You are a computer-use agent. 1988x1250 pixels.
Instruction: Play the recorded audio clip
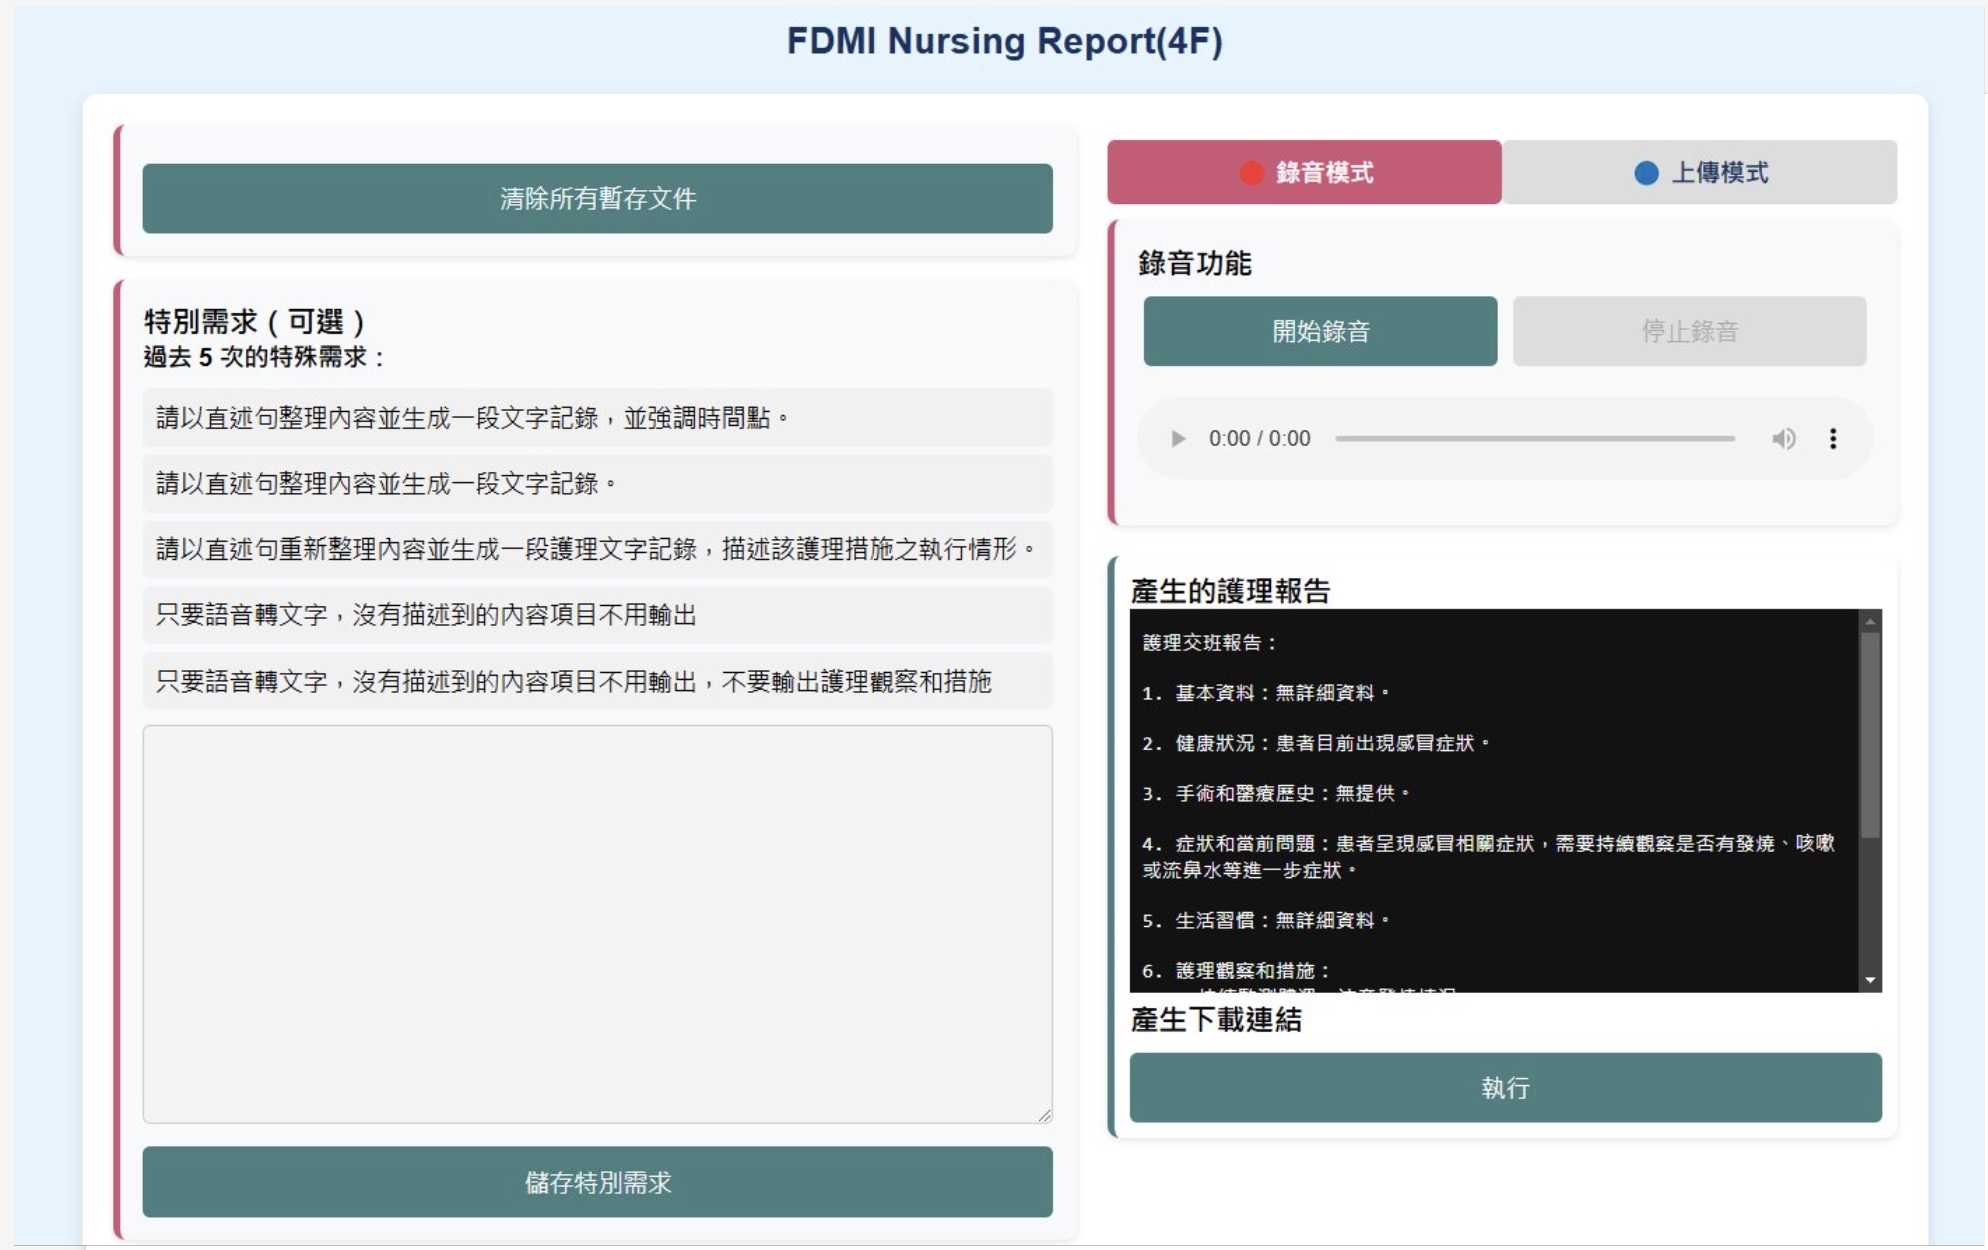tap(1178, 439)
